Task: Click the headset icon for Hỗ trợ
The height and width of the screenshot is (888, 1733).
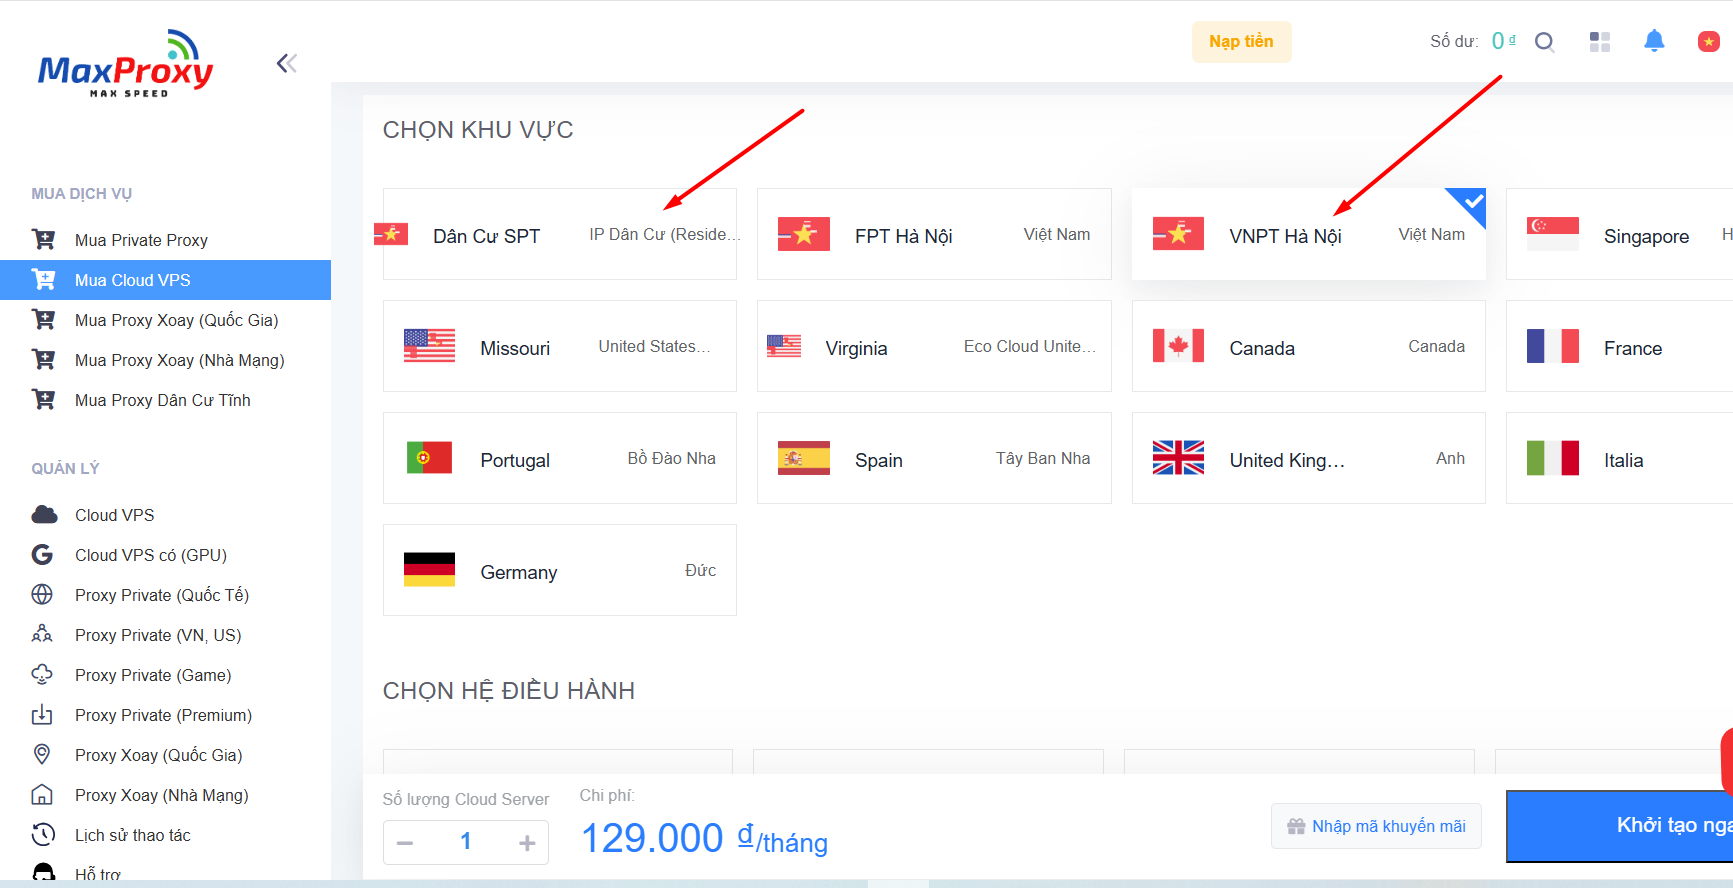Action: (43, 871)
